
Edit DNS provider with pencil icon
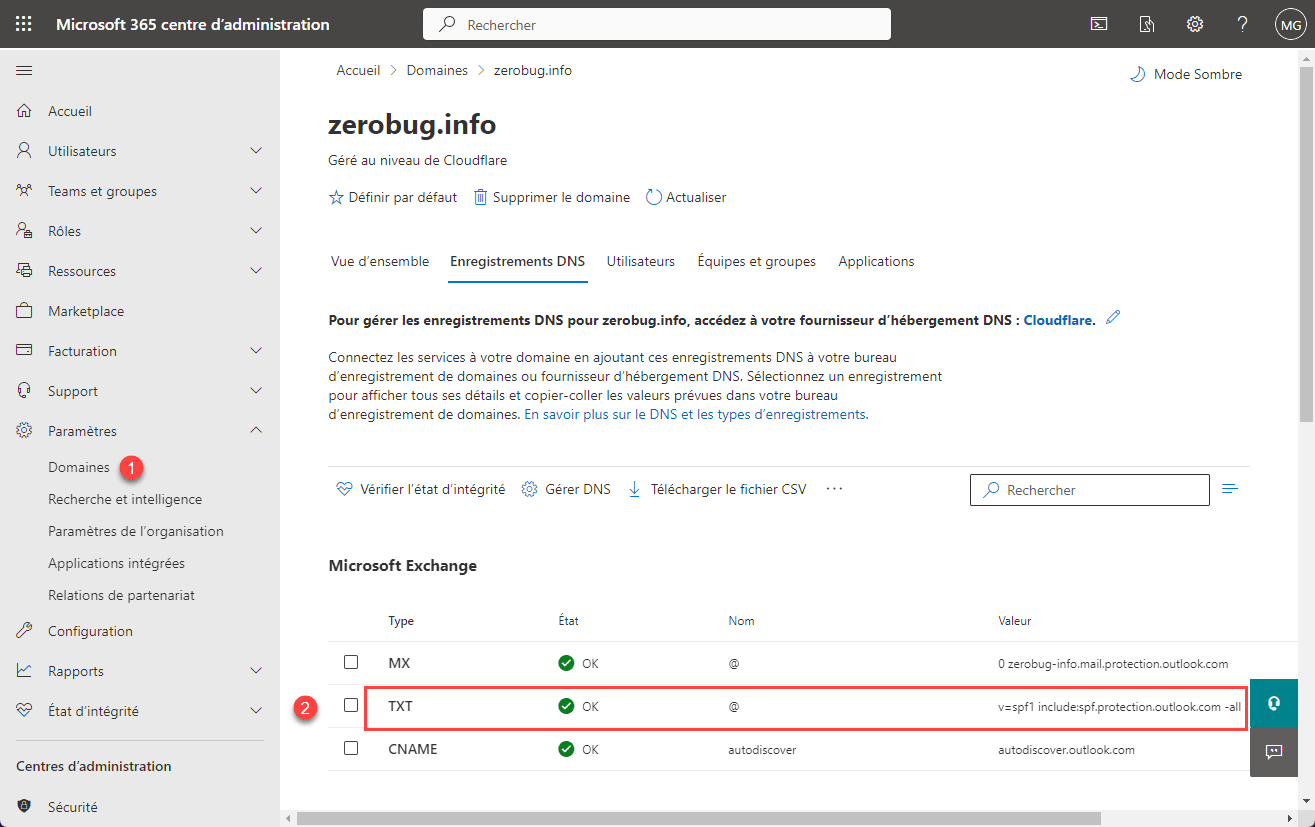point(1113,318)
